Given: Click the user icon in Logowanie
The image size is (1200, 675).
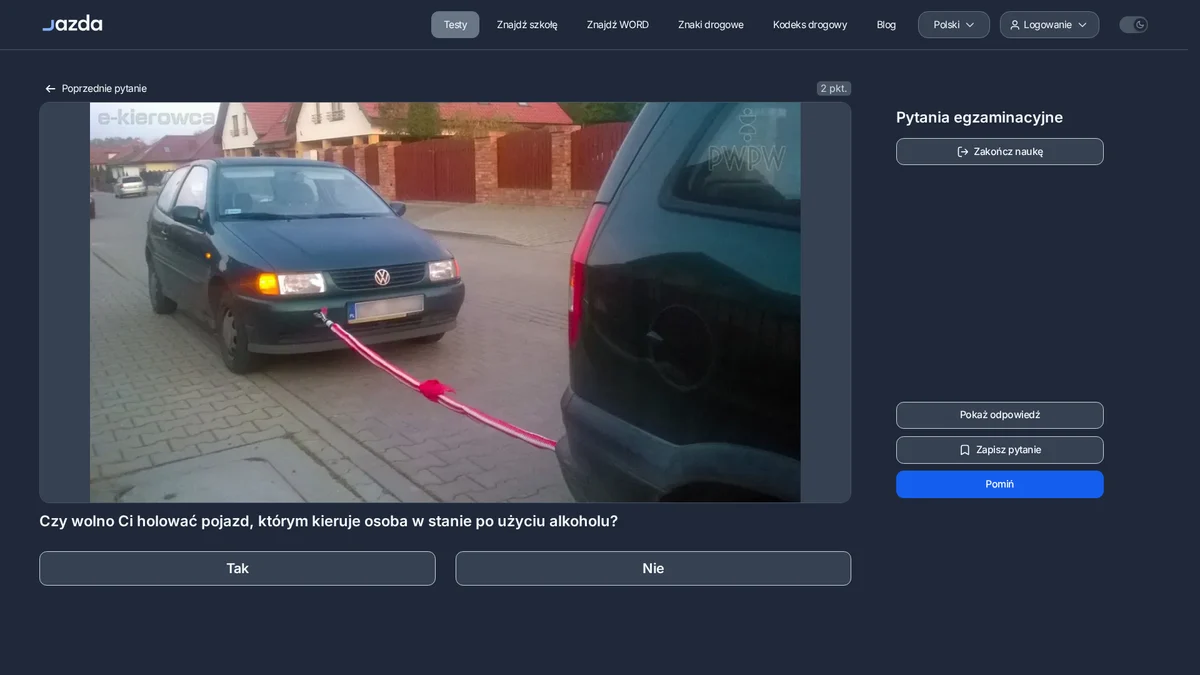Looking at the screenshot, I should [x=1015, y=25].
